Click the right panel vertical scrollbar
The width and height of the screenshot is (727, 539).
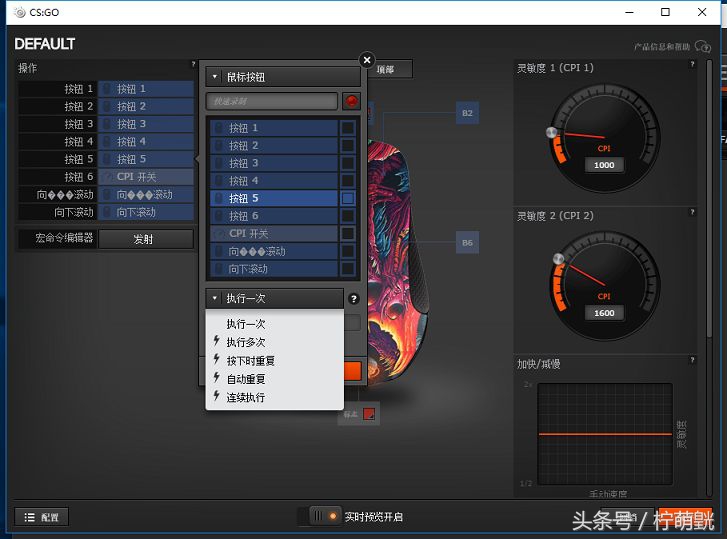(708, 199)
